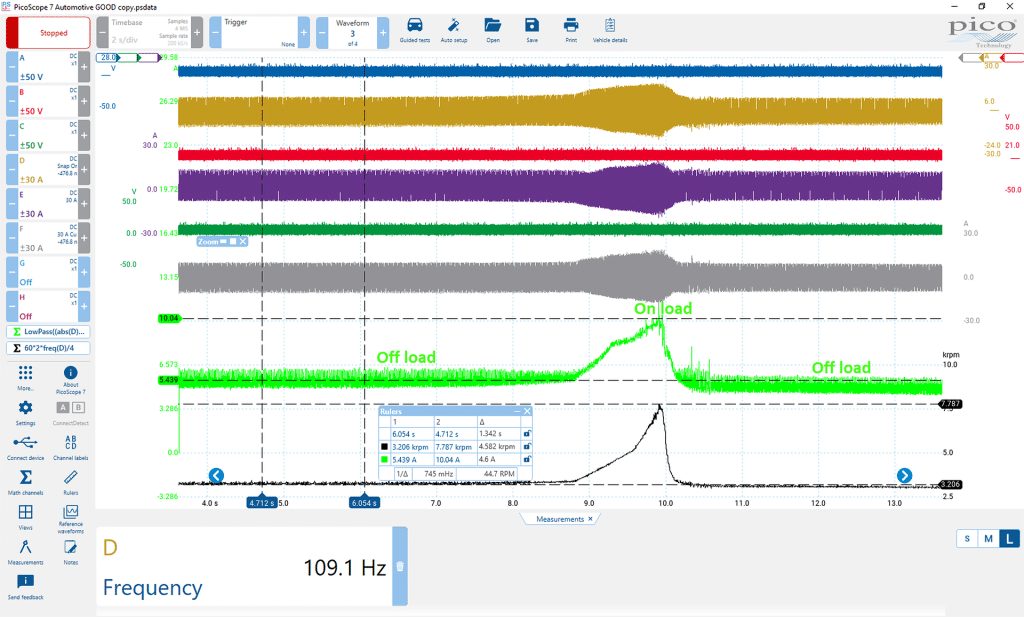The width and height of the screenshot is (1024, 617).
Task: Toggle ruler lock for krpm row
Action: tap(526, 447)
